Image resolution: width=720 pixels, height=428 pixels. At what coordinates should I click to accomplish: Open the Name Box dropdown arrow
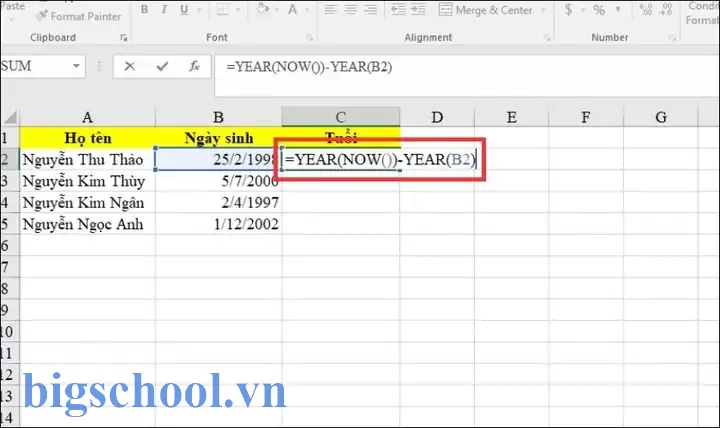[76, 67]
